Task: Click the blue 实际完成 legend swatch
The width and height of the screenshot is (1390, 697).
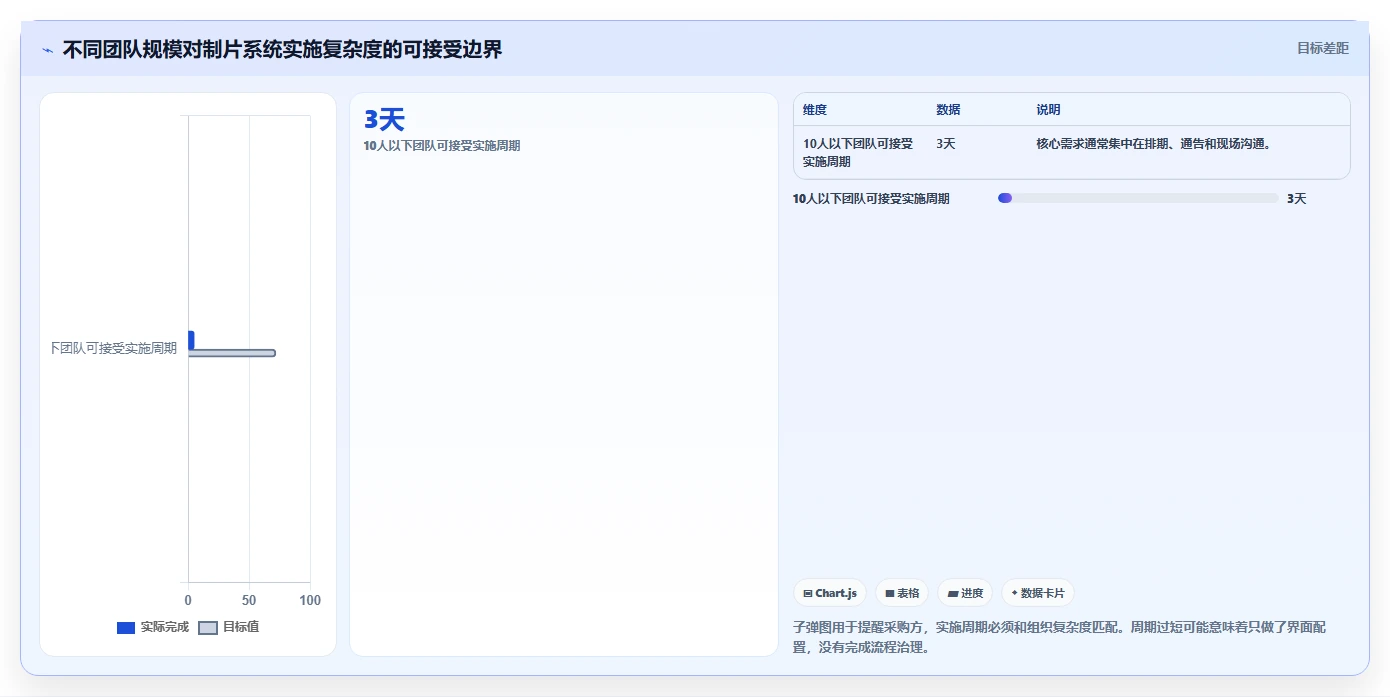Action: 126,628
